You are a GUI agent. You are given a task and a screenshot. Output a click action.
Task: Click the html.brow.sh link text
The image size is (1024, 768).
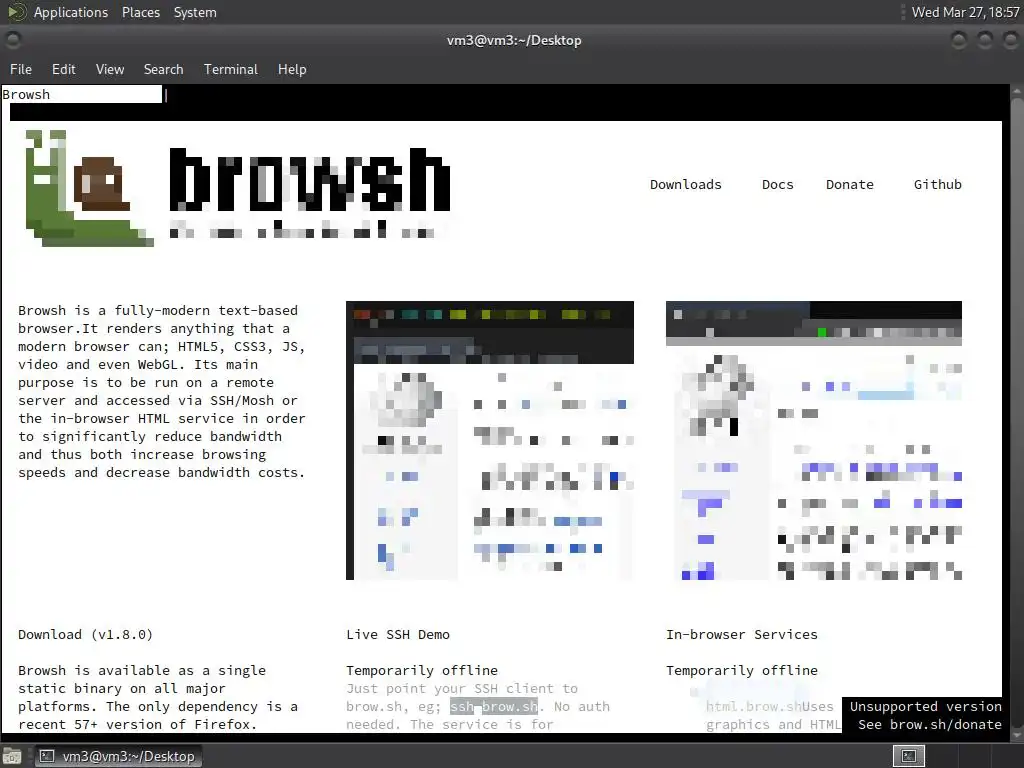[x=754, y=707]
